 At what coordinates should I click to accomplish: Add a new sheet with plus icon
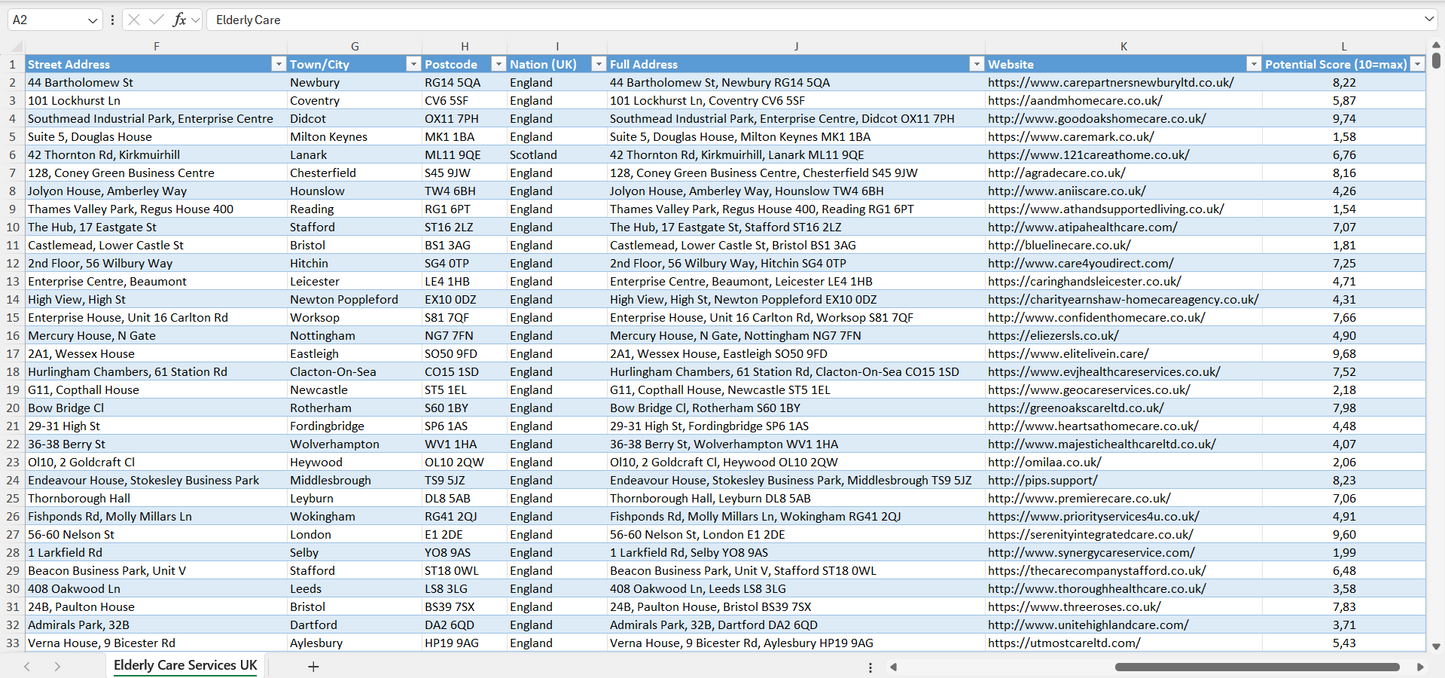(313, 666)
